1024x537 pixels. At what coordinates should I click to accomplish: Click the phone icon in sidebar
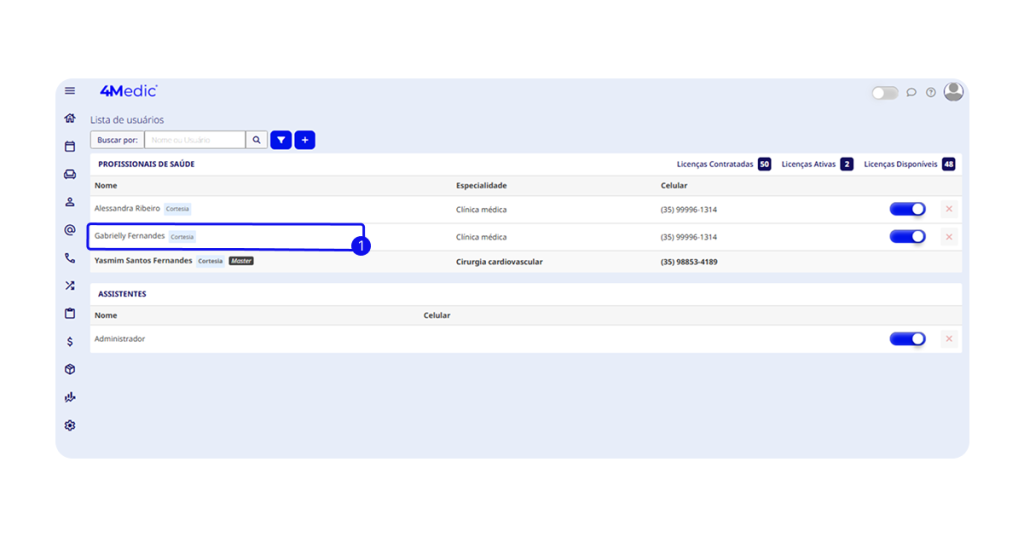point(70,258)
